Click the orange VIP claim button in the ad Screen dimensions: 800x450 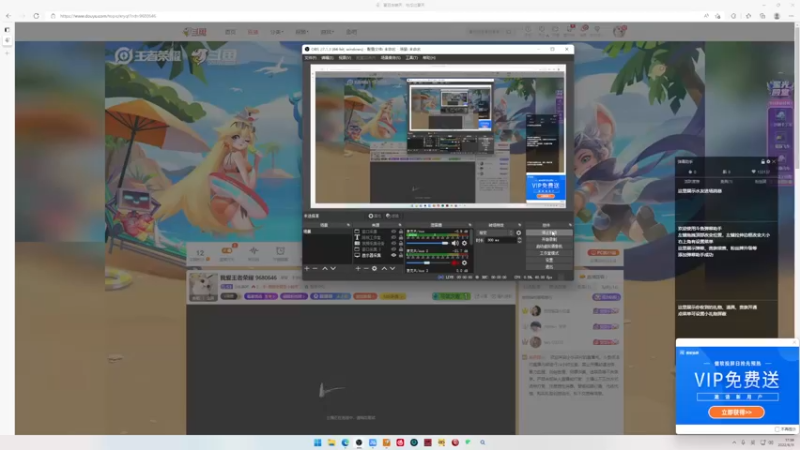[x=736, y=412]
